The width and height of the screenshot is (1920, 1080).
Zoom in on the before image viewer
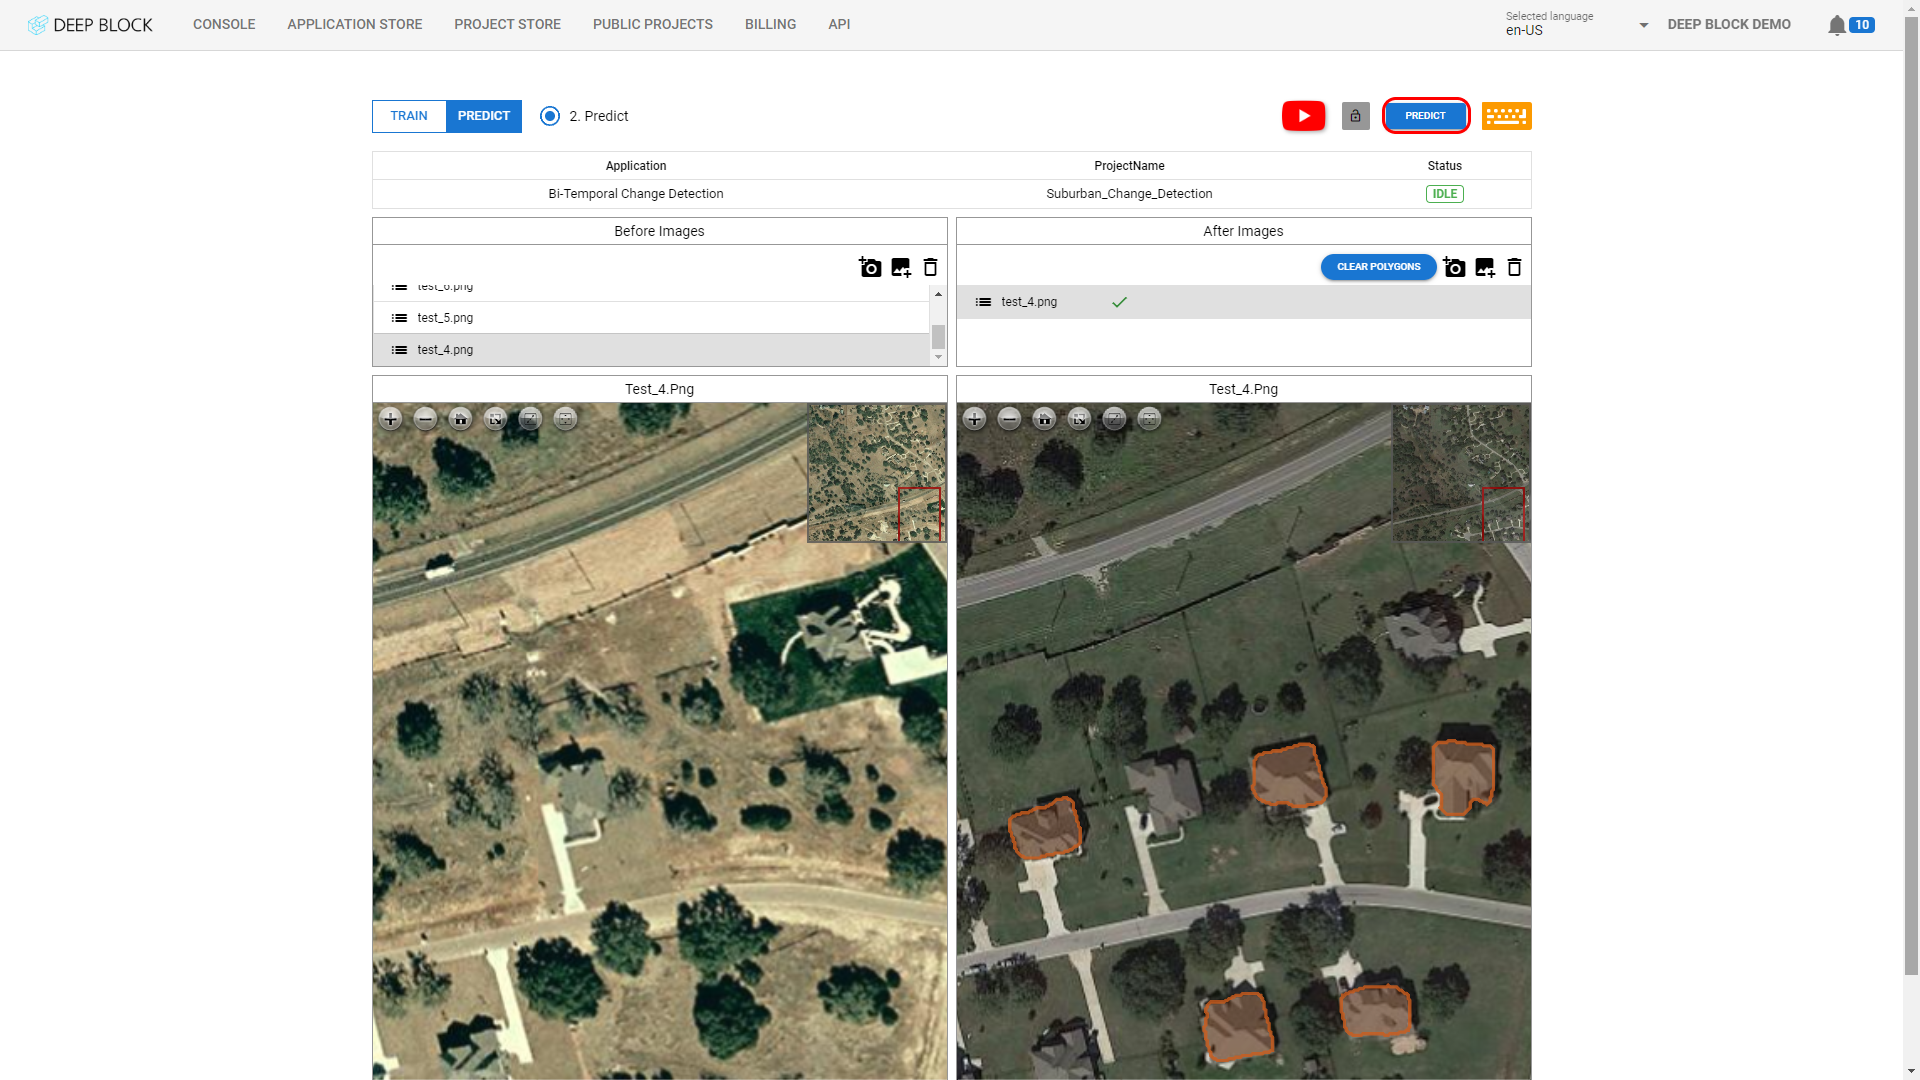[x=390, y=419]
